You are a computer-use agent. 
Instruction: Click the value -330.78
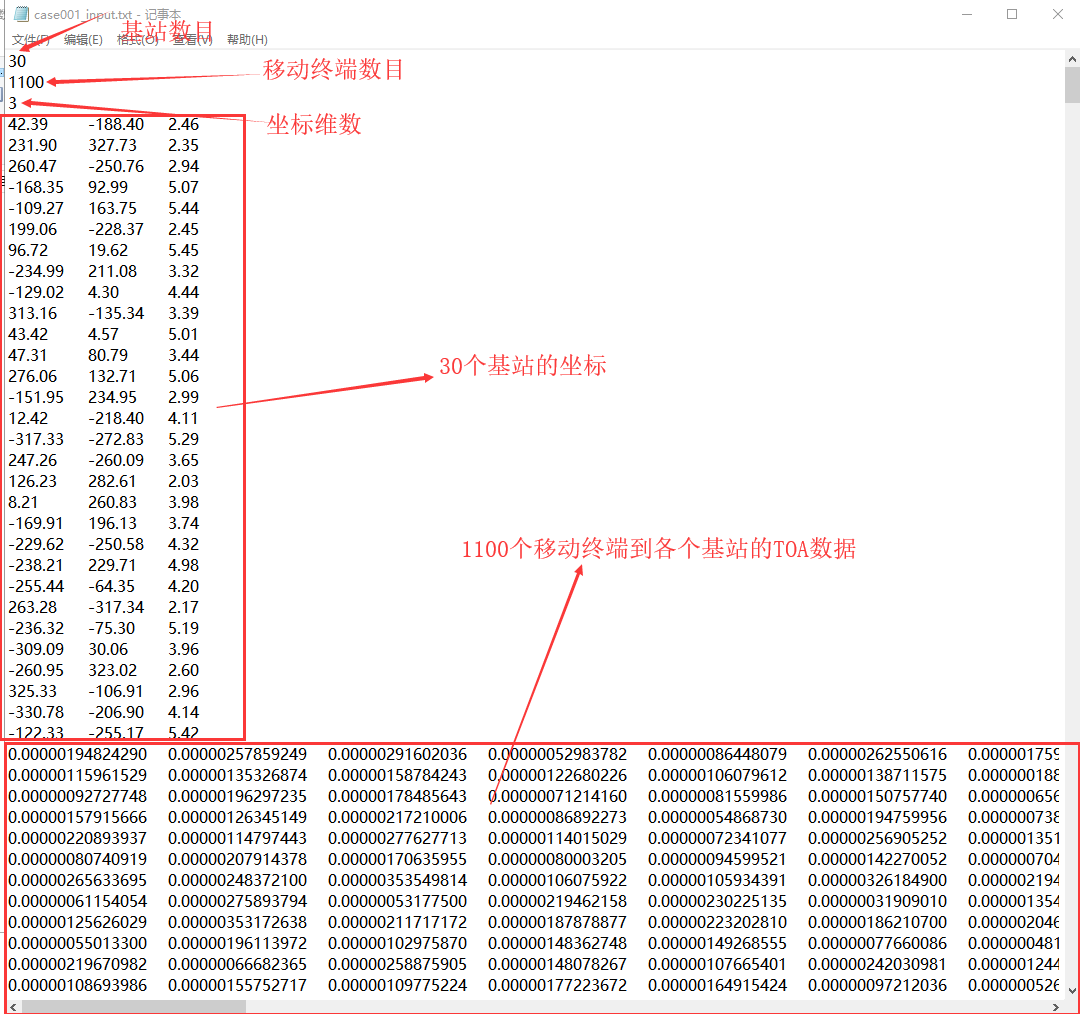pyautogui.click(x=36, y=713)
